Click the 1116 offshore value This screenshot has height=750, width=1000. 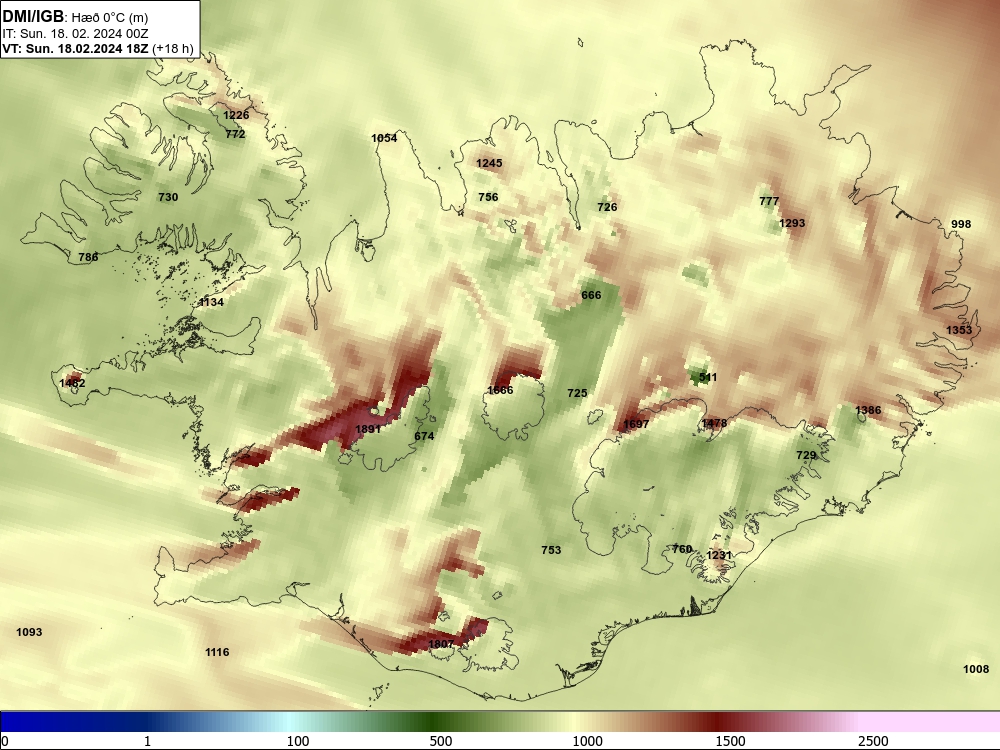pyautogui.click(x=217, y=652)
